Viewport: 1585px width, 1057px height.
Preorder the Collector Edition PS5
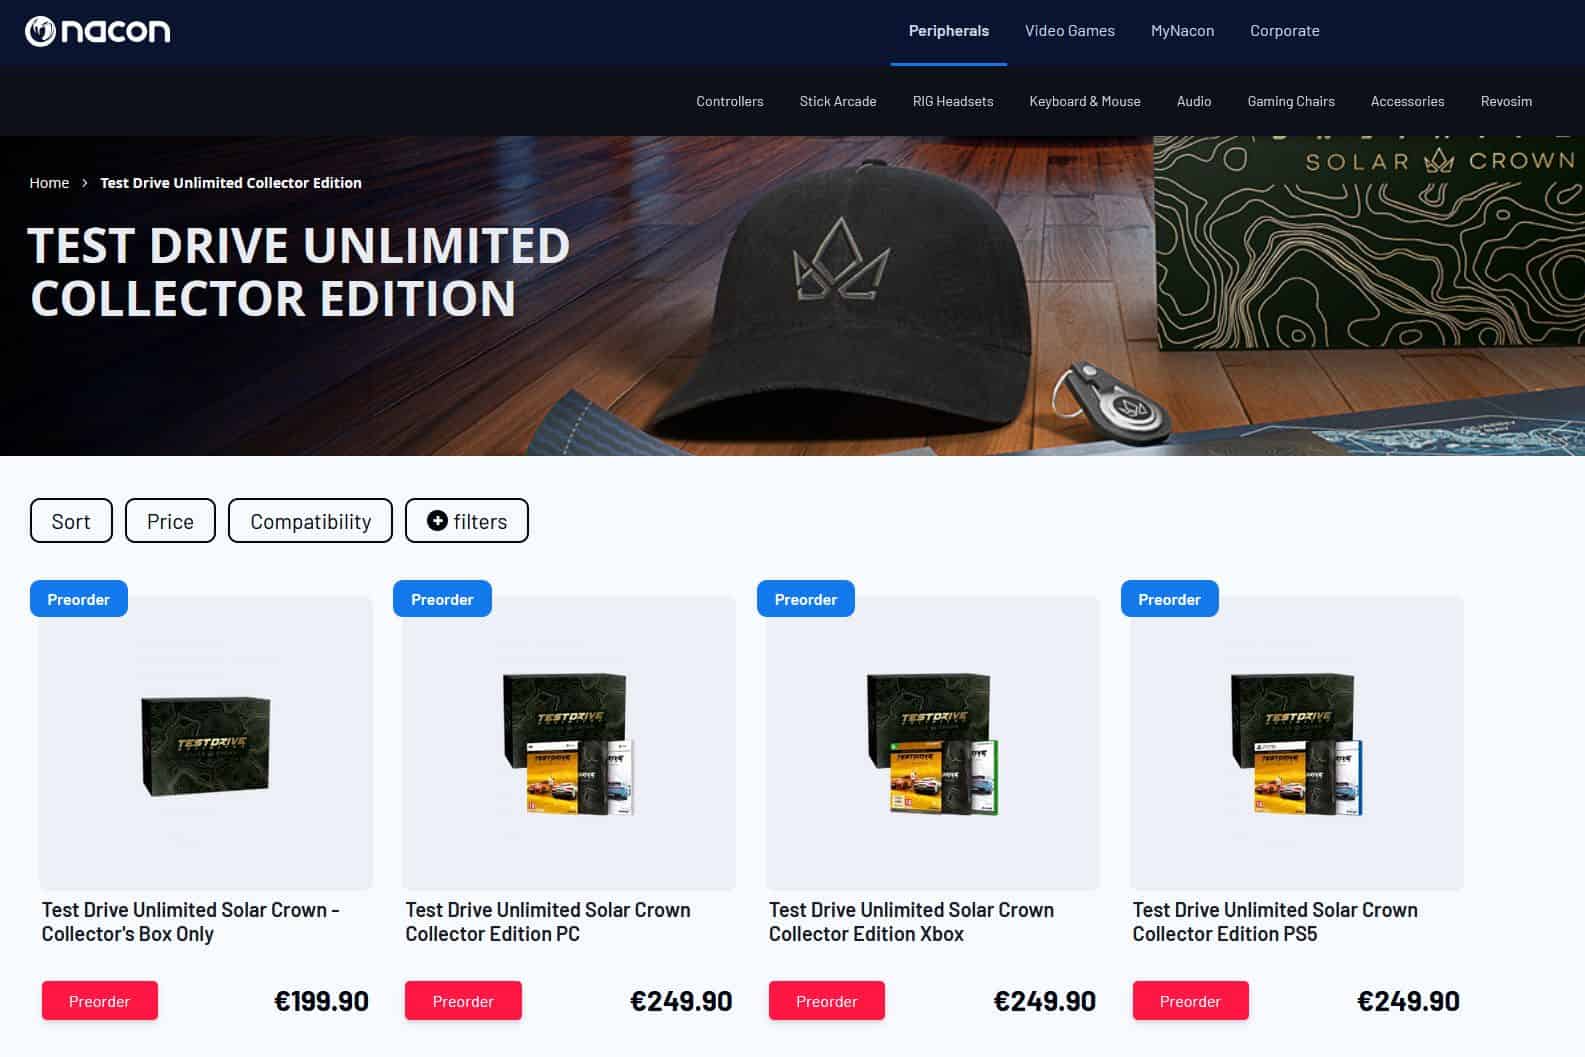click(1190, 1001)
